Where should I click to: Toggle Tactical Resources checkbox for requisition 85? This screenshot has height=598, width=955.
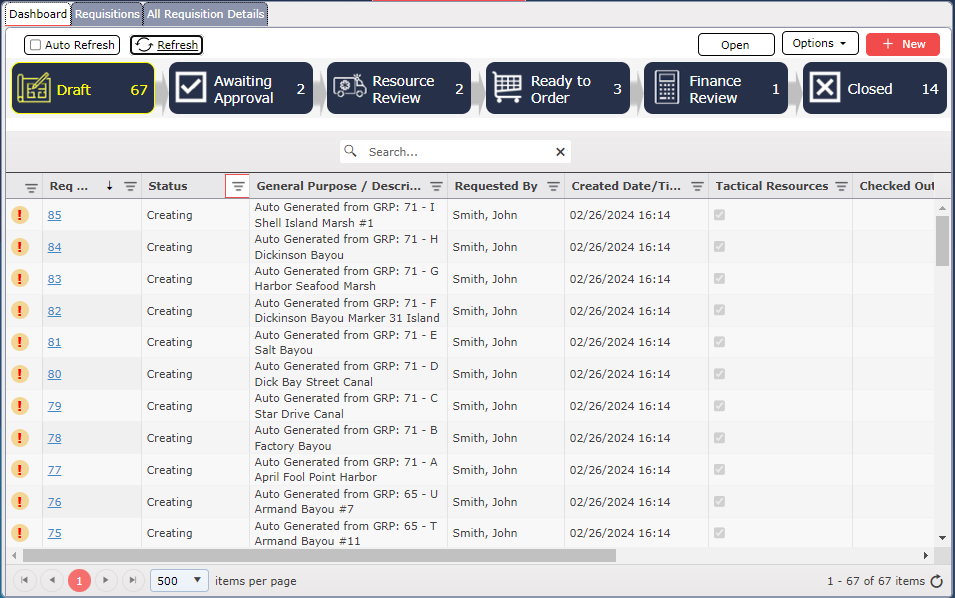point(719,215)
